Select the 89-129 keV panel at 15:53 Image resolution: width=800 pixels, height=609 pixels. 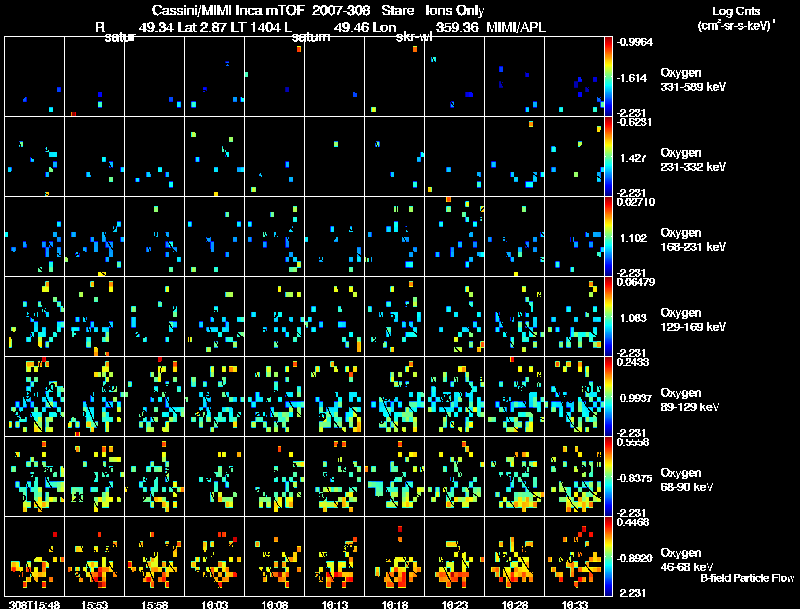click(94, 397)
